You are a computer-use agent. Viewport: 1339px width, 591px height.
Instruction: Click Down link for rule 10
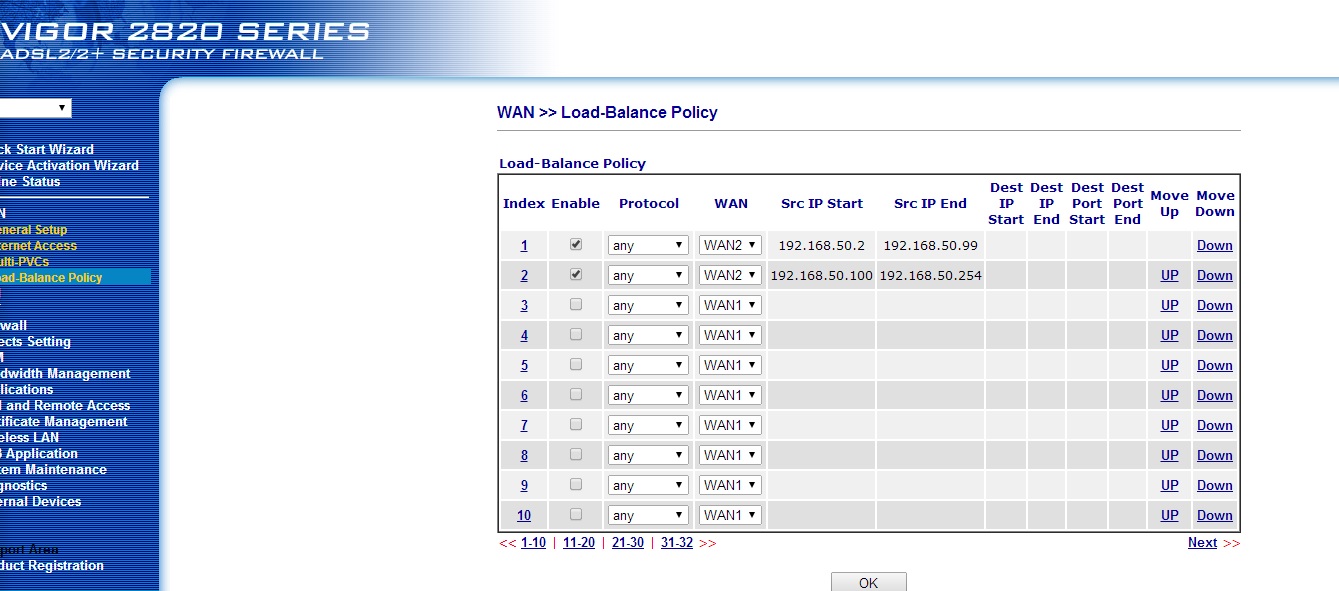pyautogui.click(x=1215, y=515)
